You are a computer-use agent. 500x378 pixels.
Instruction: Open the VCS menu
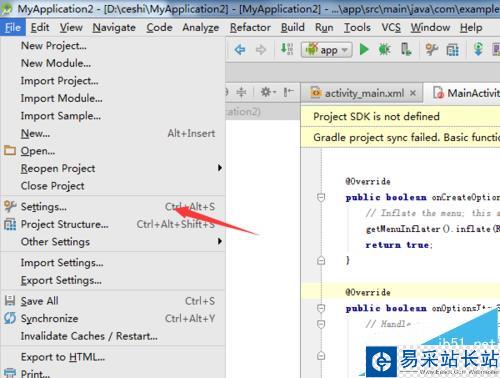pyautogui.click(x=391, y=27)
